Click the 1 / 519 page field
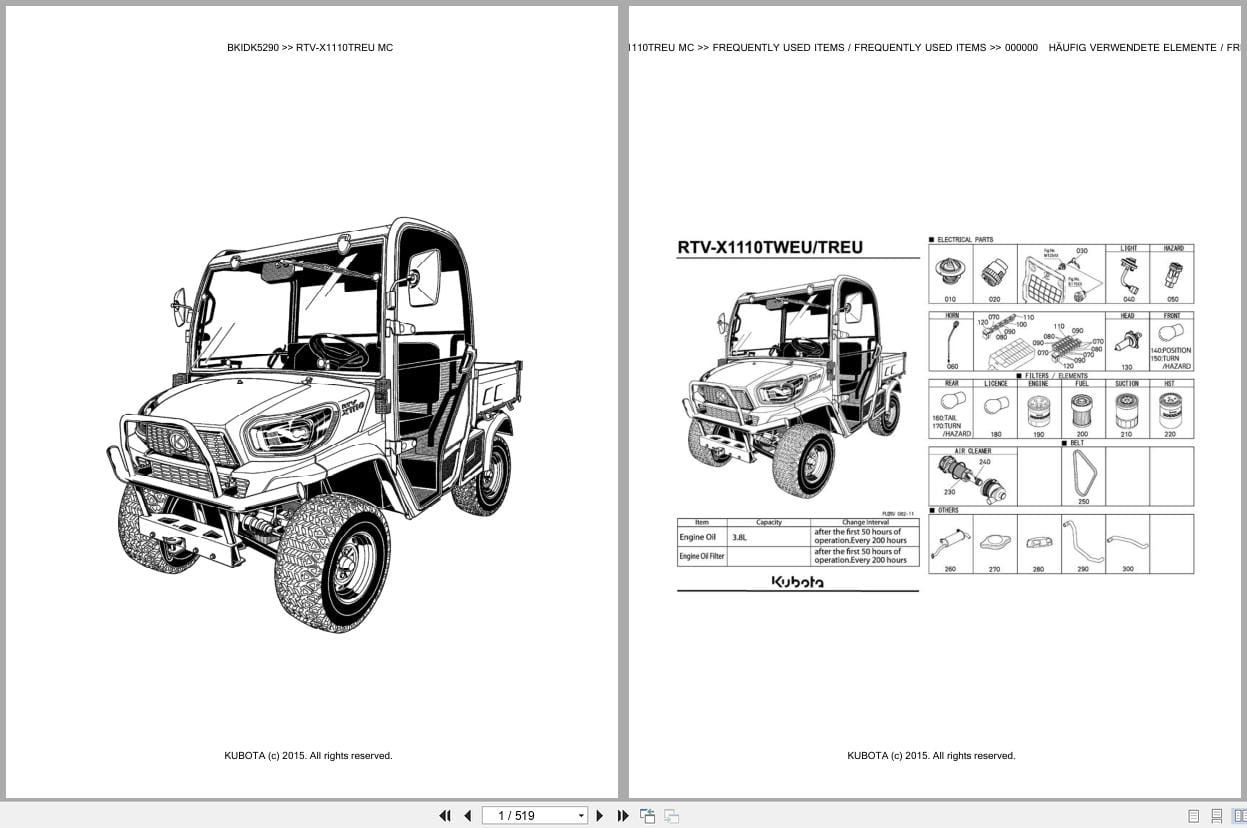 point(535,816)
